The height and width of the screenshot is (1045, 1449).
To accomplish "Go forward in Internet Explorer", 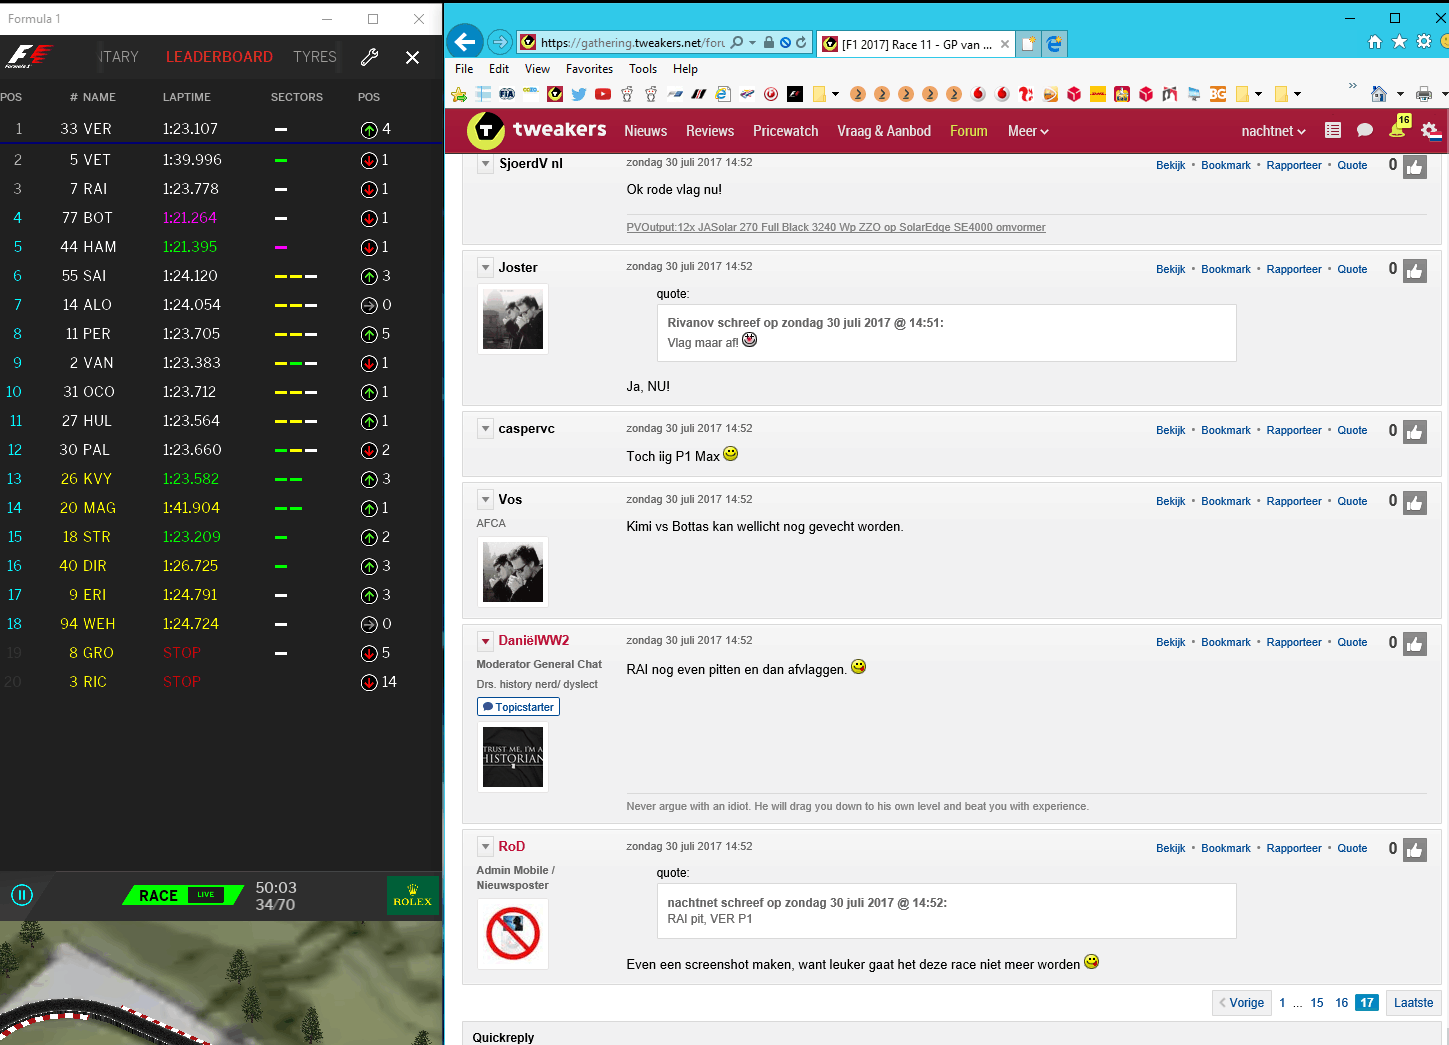I will tap(499, 42).
